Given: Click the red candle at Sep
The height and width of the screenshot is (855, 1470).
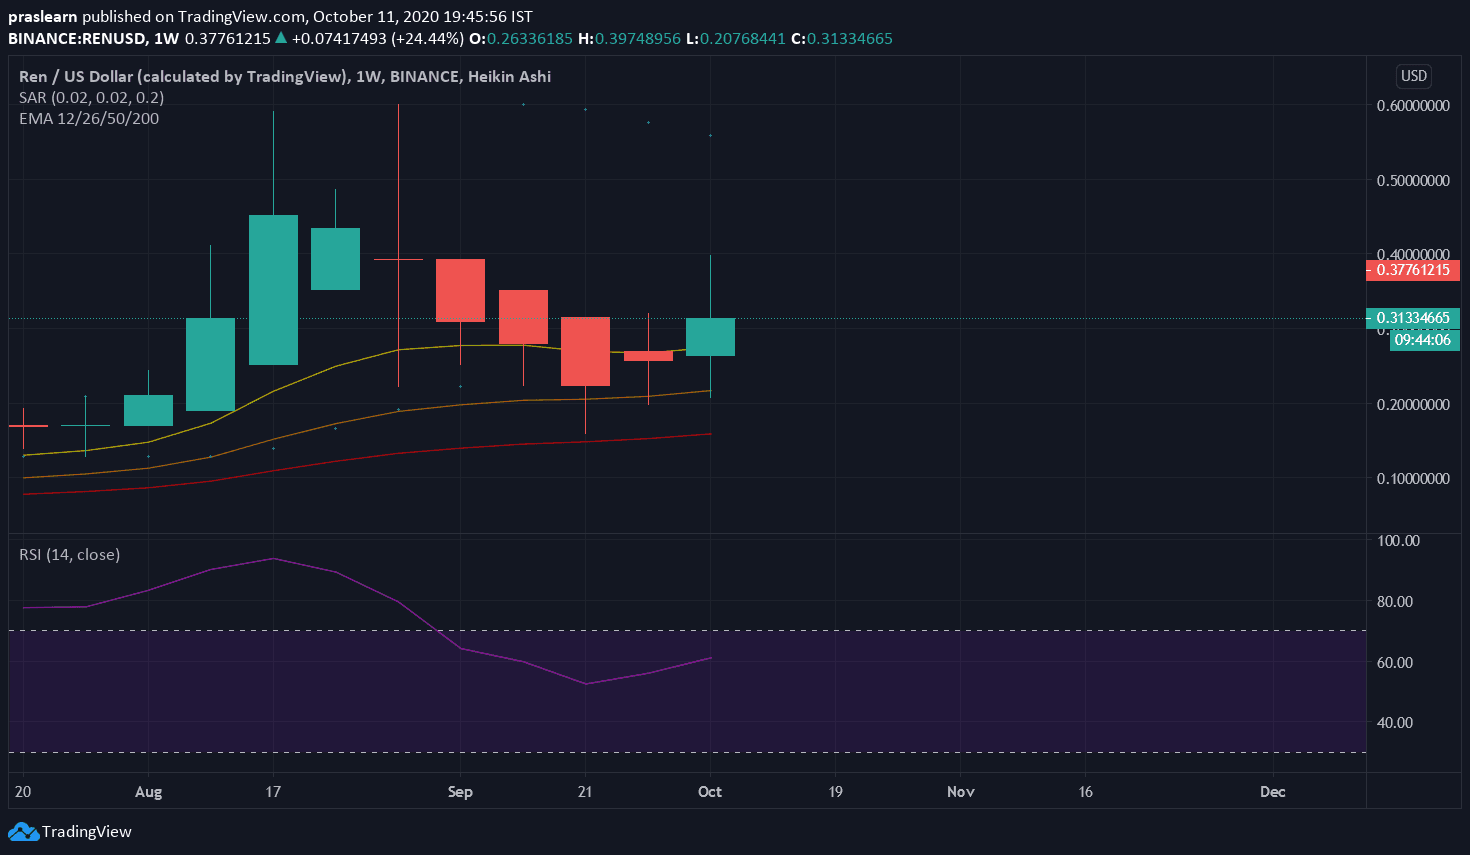Looking at the screenshot, I should pos(460,290).
